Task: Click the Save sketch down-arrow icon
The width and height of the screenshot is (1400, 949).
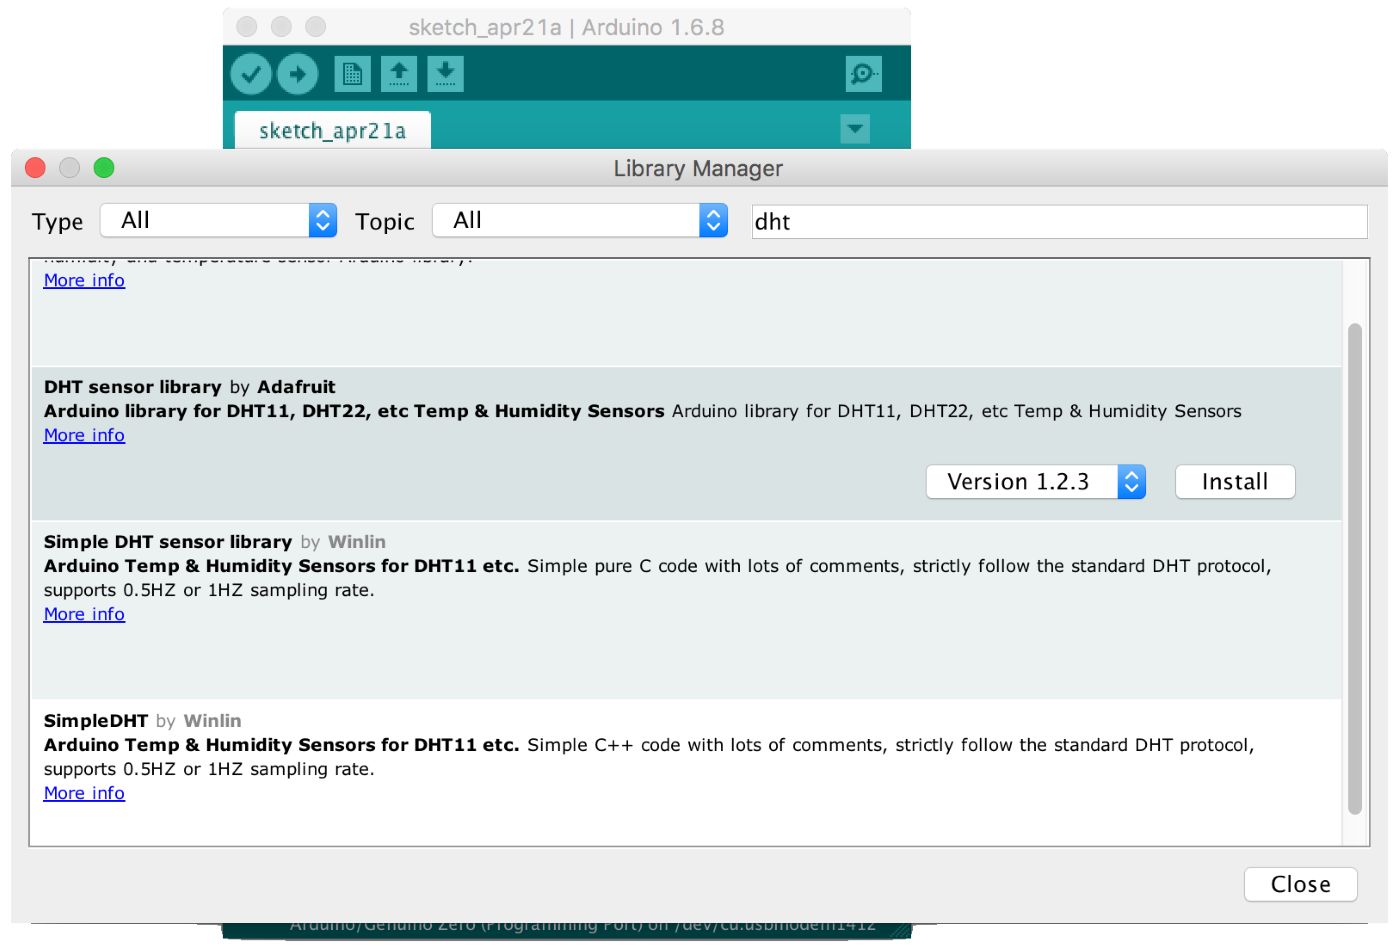Action: click(446, 74)
